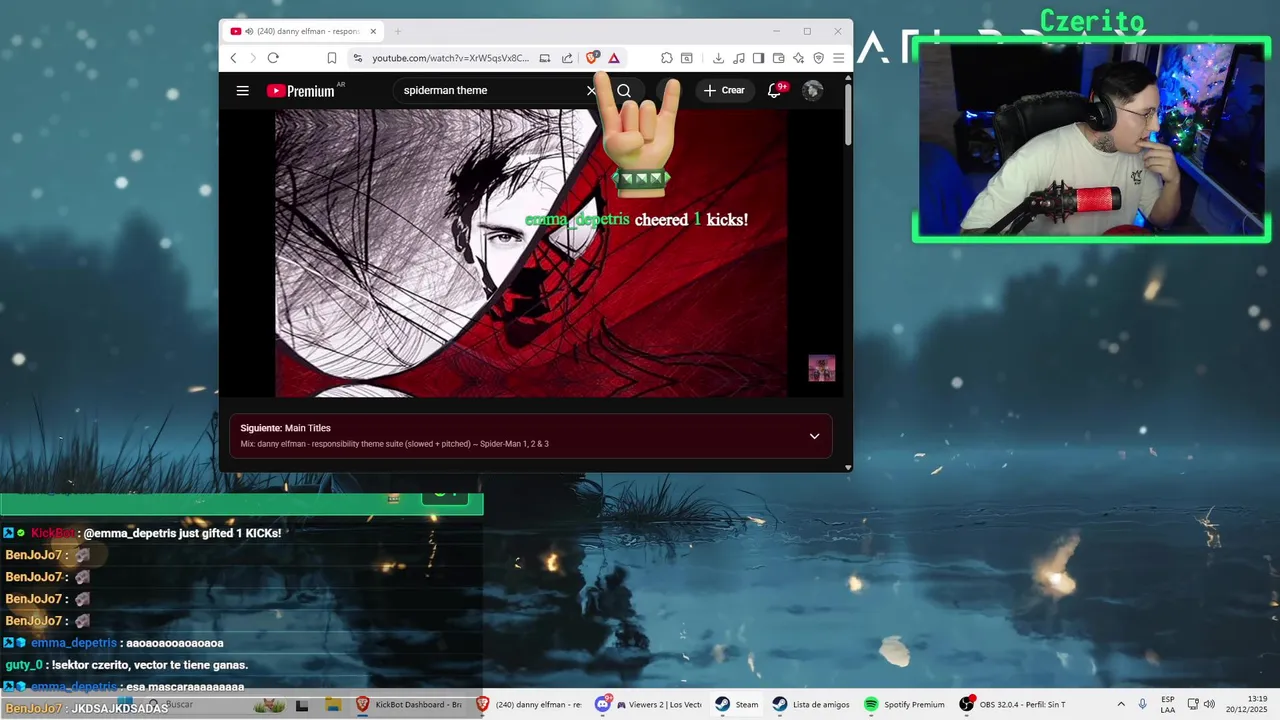Focus the YouTube search box with 'spiderman theme'
The image size is (1280, 720).
(490, 90)
